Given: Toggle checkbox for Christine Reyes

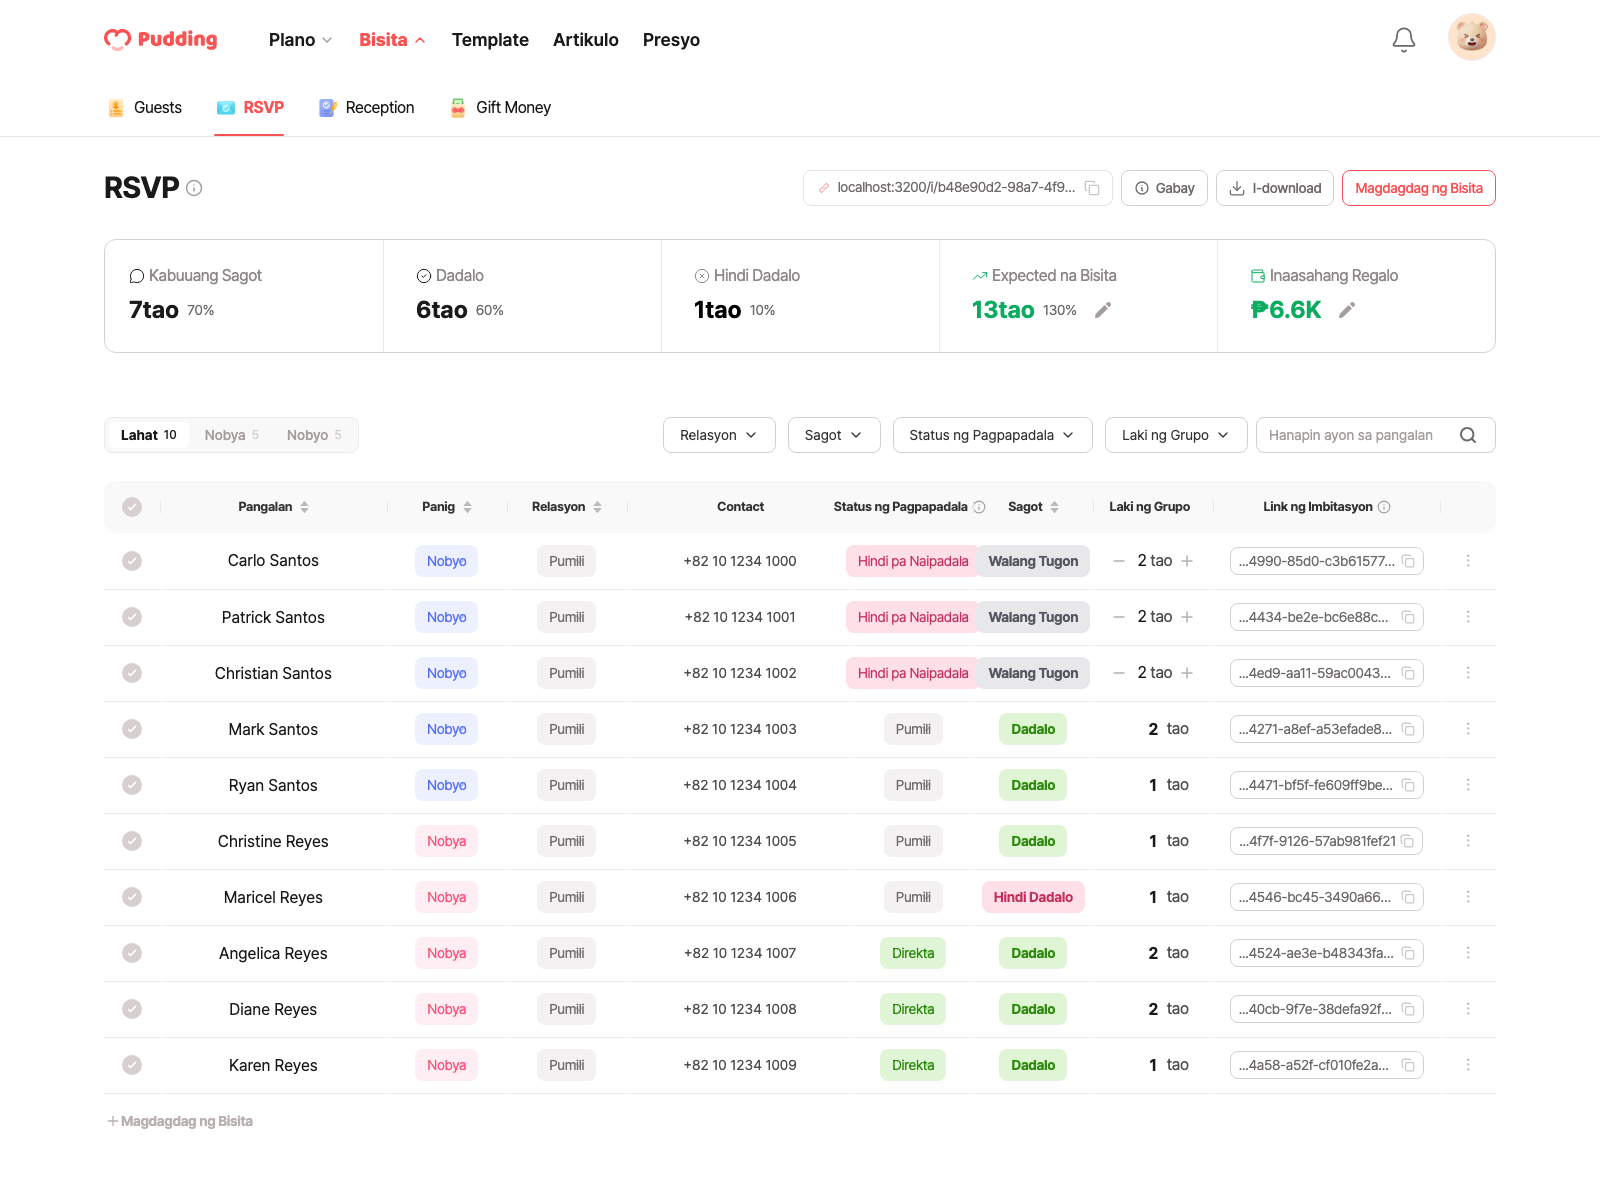Looking at the screenshot, I should tap(132, 841).
